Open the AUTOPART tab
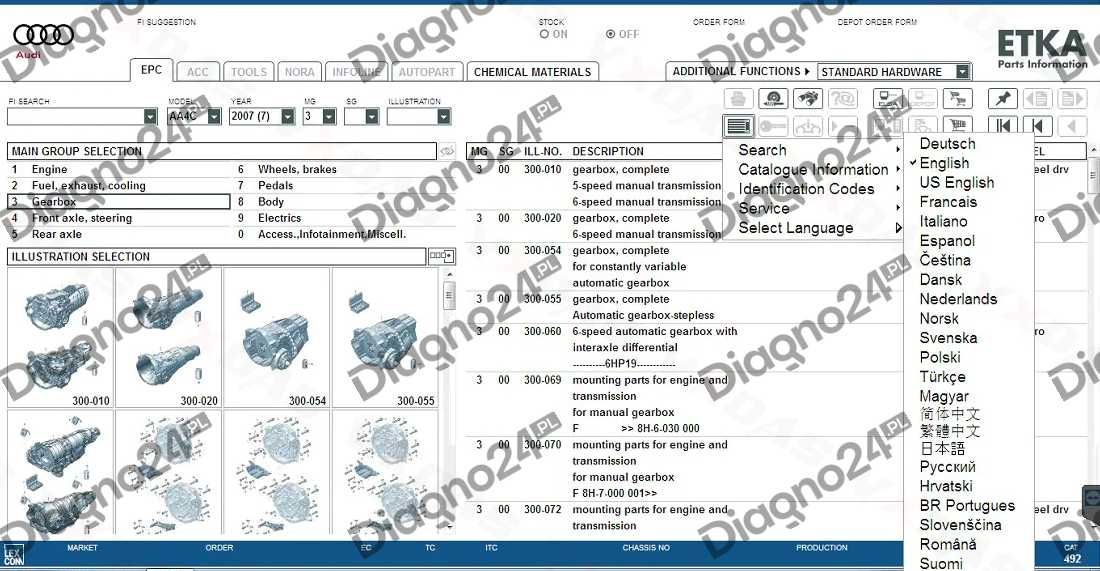 coord(427,72)
